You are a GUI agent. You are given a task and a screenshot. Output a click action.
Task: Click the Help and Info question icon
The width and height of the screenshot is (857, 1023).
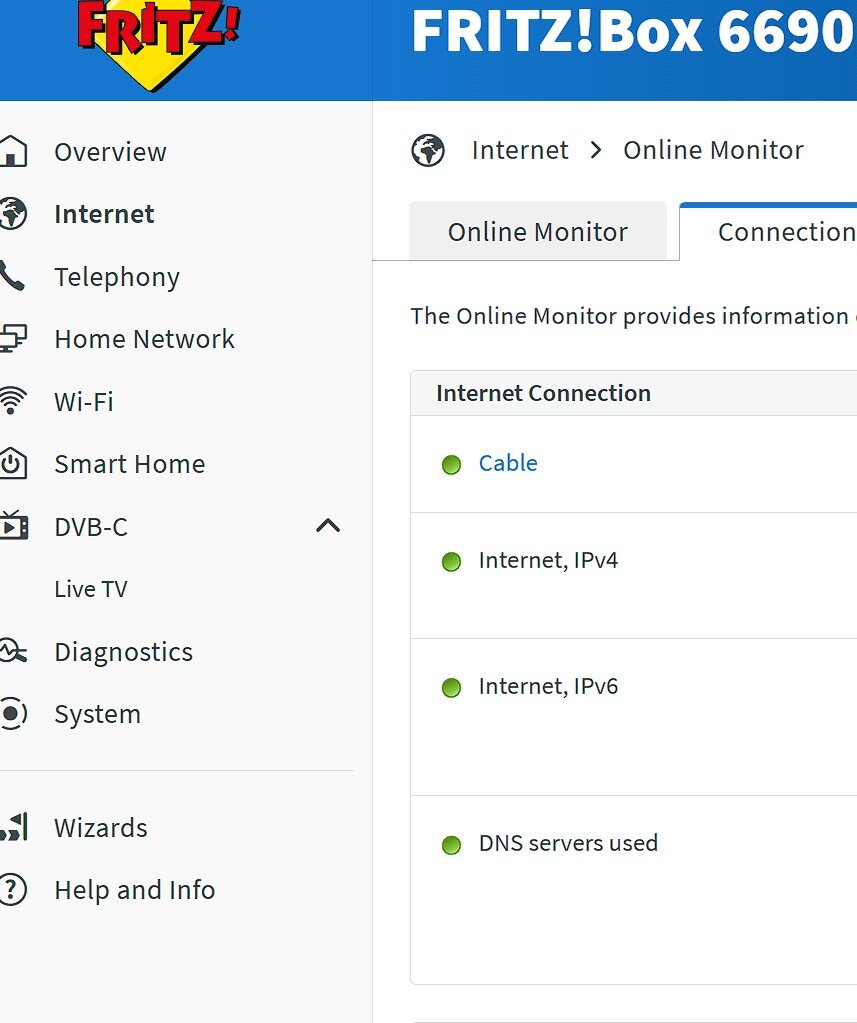coord(12,889)
